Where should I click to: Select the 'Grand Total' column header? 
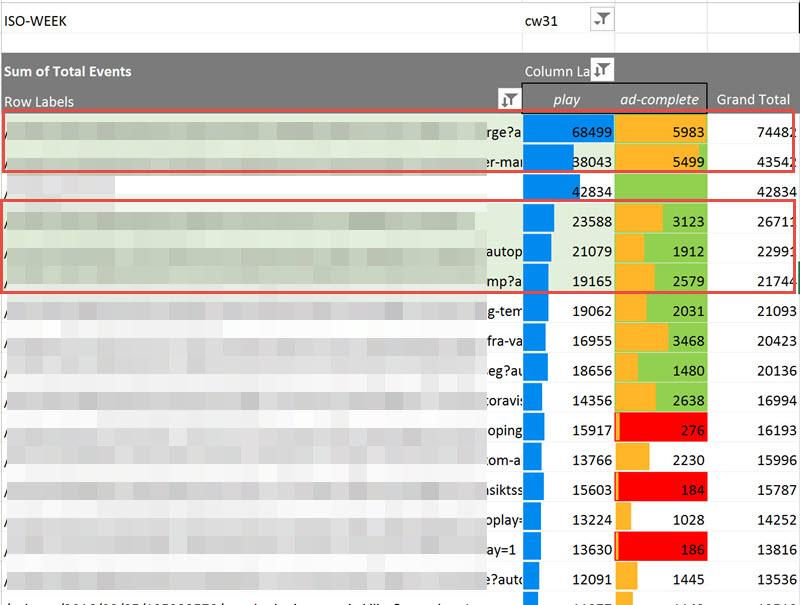753,100
